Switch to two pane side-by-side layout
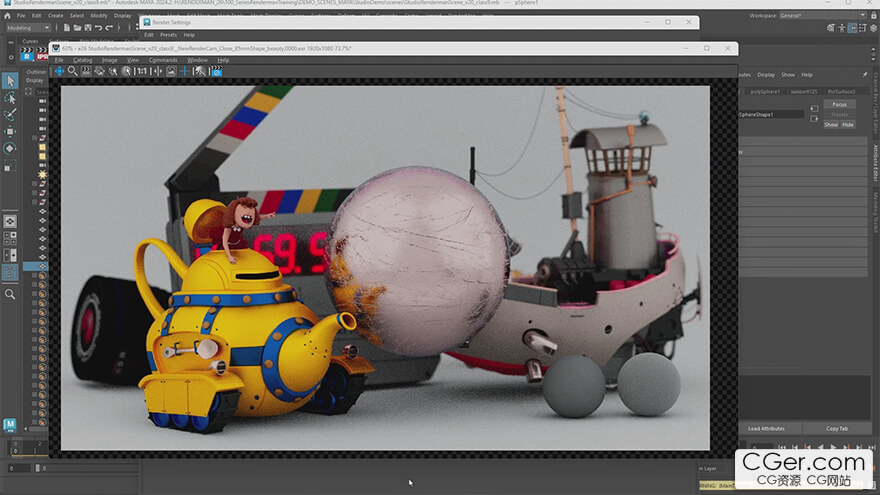The image size is (880, 495). click(10, 255)
